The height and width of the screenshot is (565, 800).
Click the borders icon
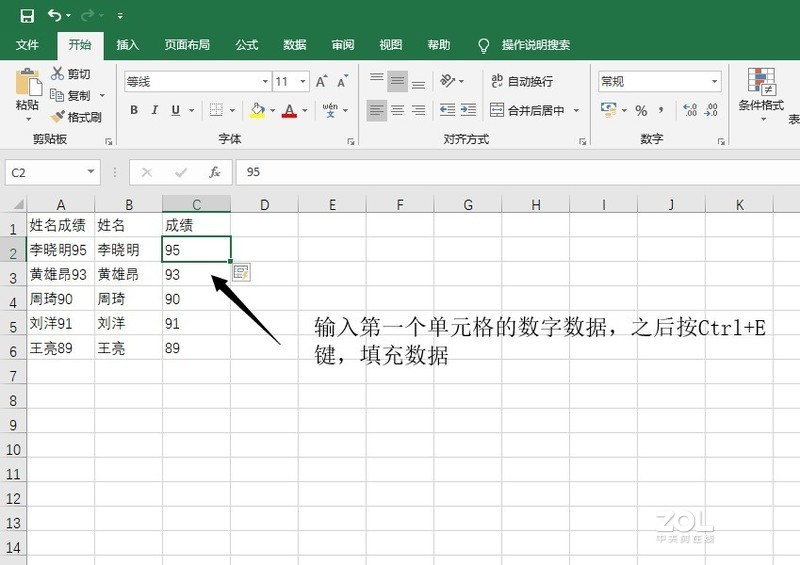tap(216, 110)
